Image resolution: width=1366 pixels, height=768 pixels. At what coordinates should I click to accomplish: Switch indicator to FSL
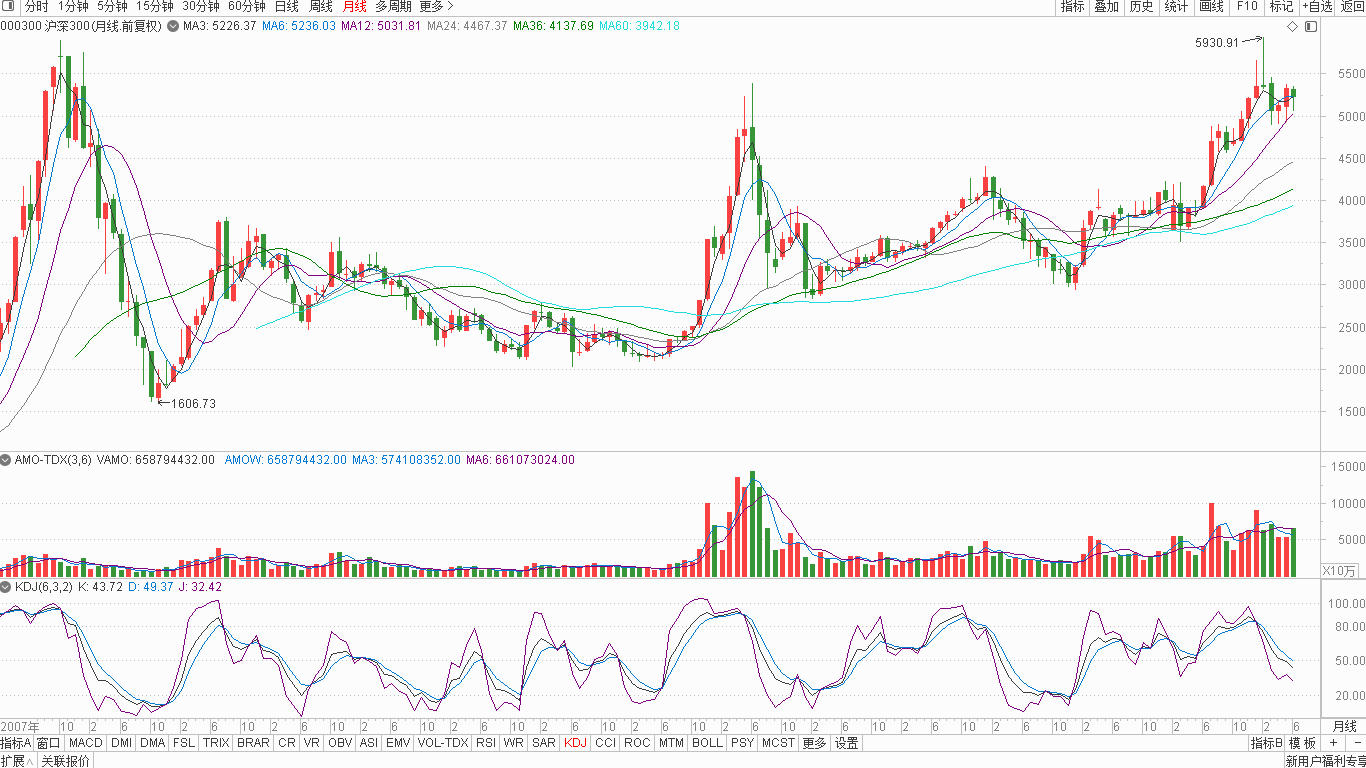point(184,743)
